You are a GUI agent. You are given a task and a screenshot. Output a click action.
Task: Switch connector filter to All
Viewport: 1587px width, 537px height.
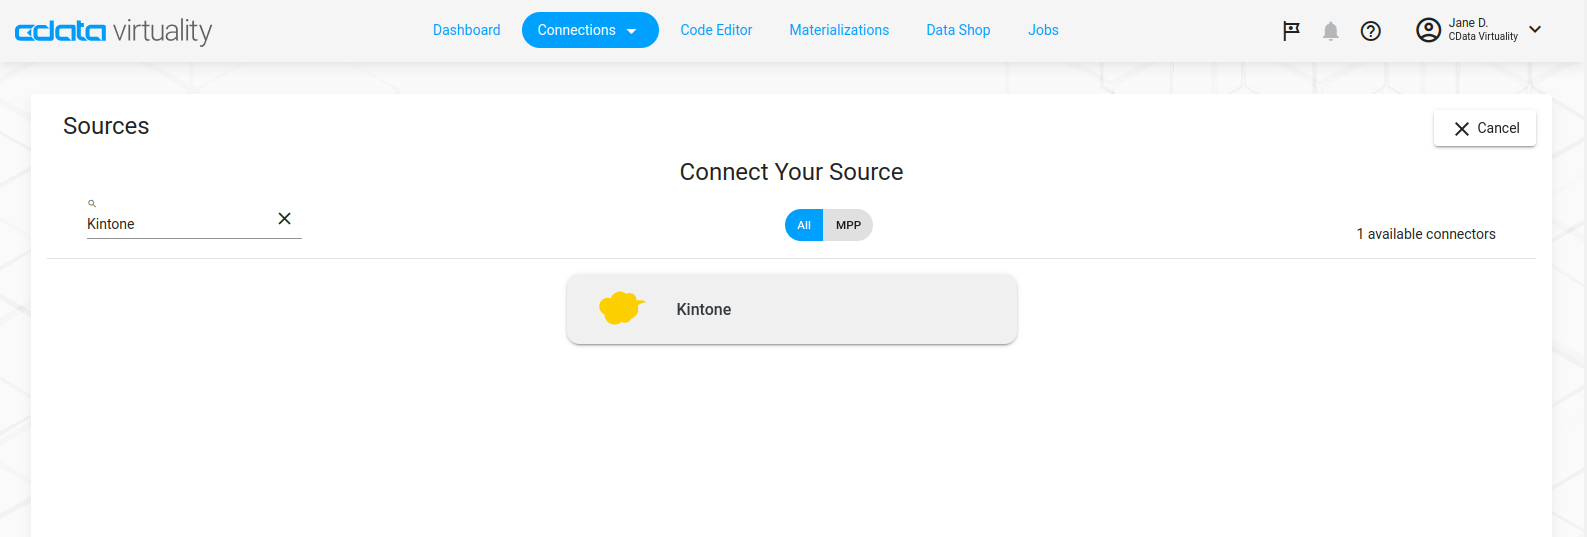pyautogui.click(x=803, y=225)
